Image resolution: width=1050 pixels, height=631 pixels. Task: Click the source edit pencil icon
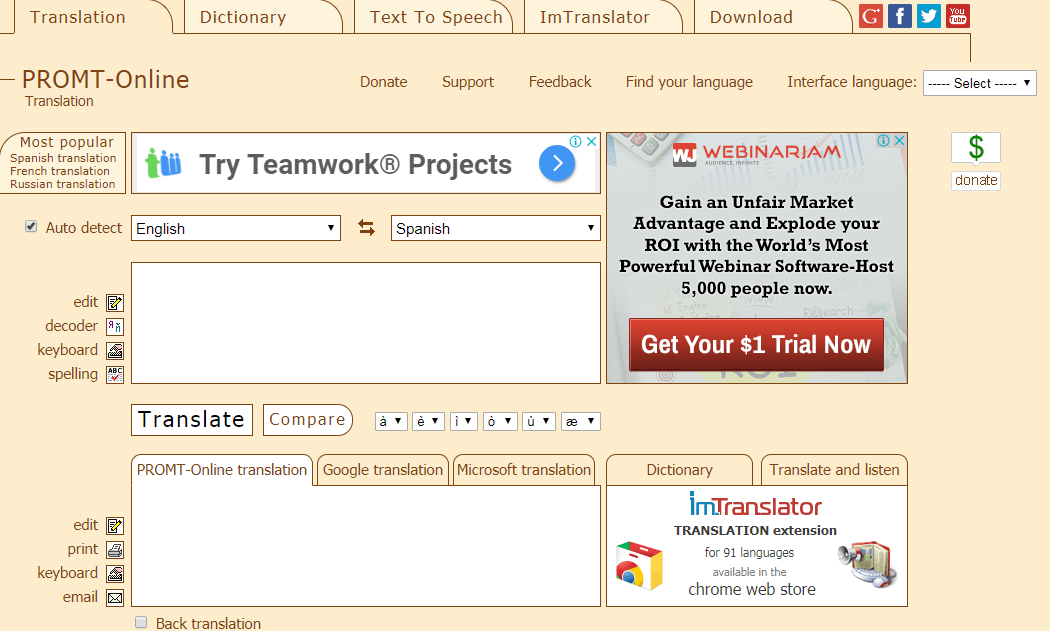(x=115, y=303)
